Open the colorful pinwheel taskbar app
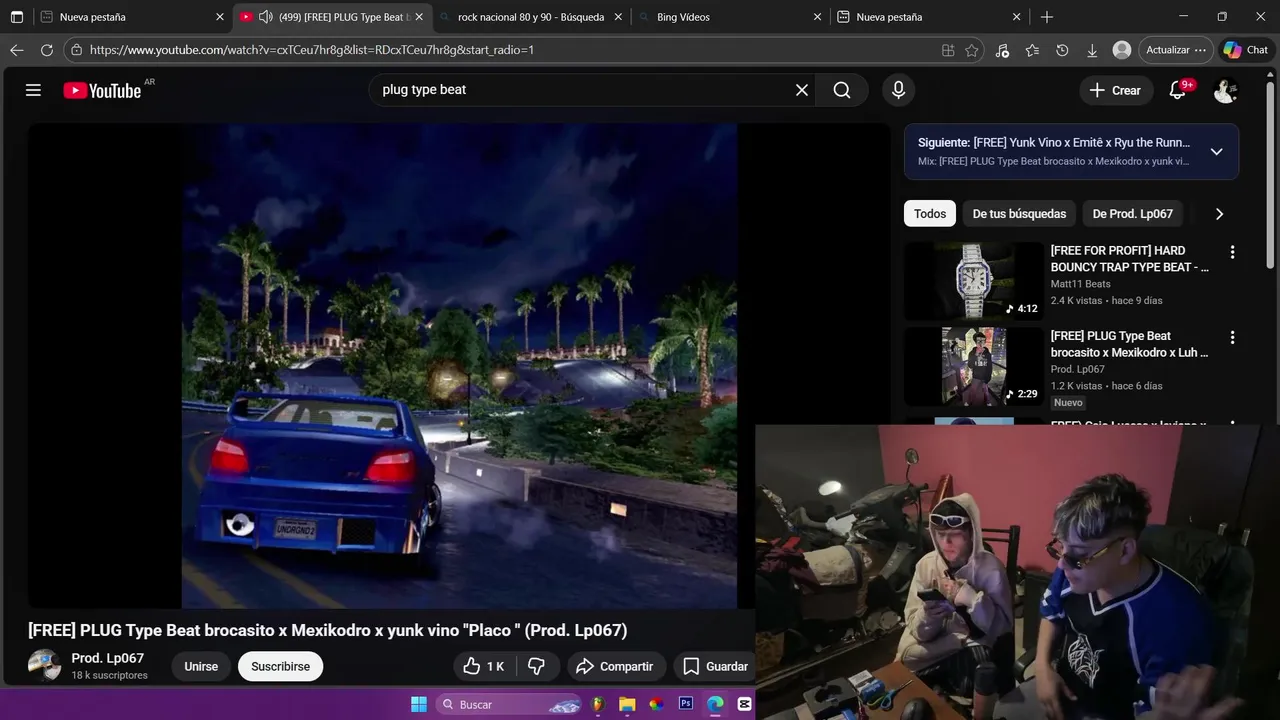Image resolution: width=1280 pixels, height=720 pixels. tap(656, 704)
